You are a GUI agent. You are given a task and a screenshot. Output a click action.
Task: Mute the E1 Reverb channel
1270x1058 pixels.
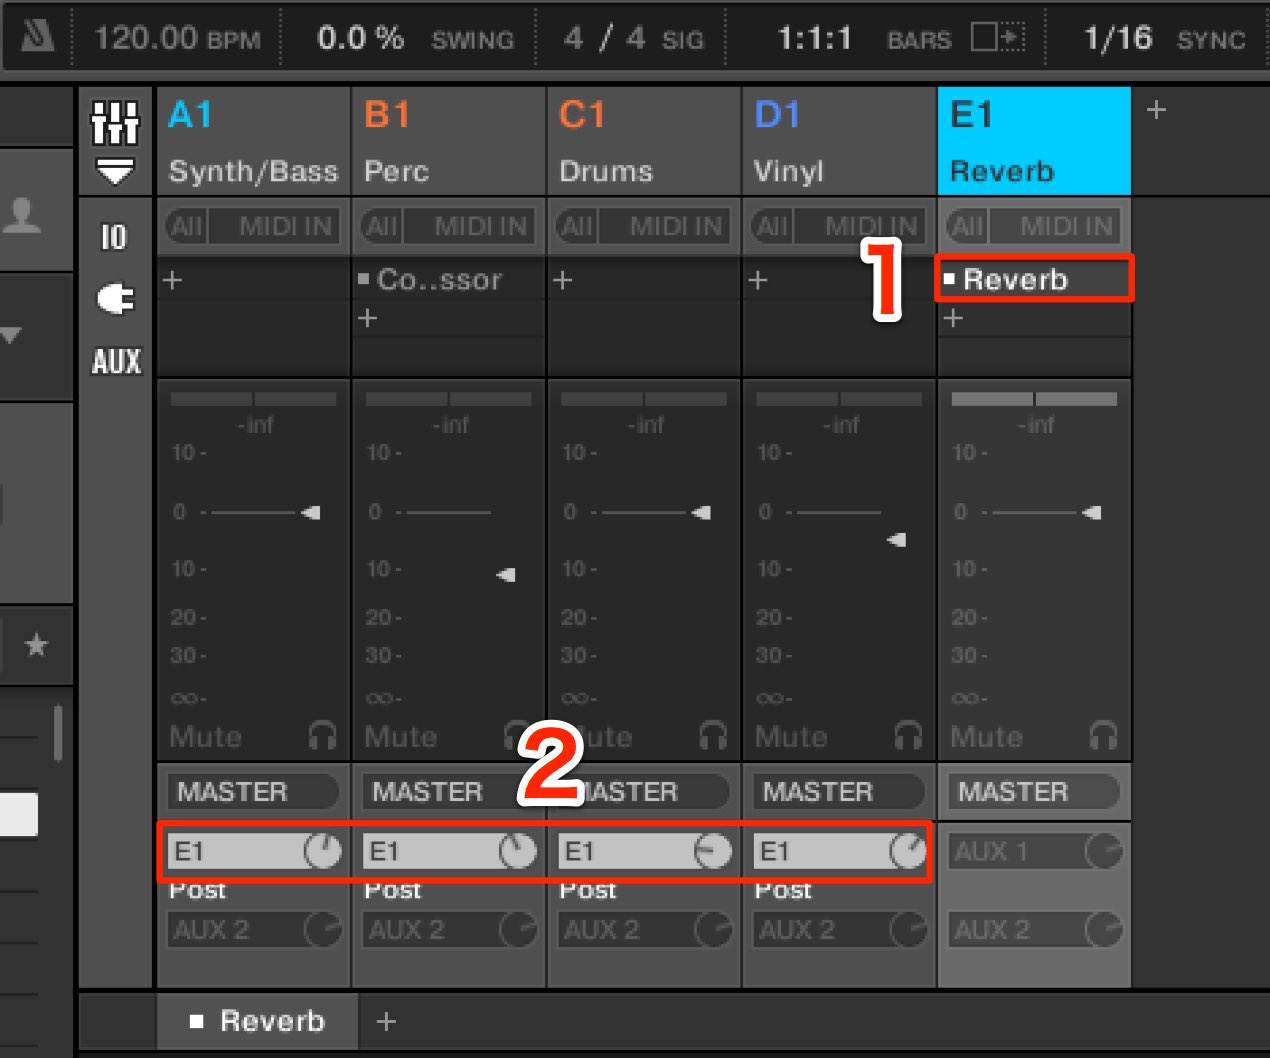(985, 737)
